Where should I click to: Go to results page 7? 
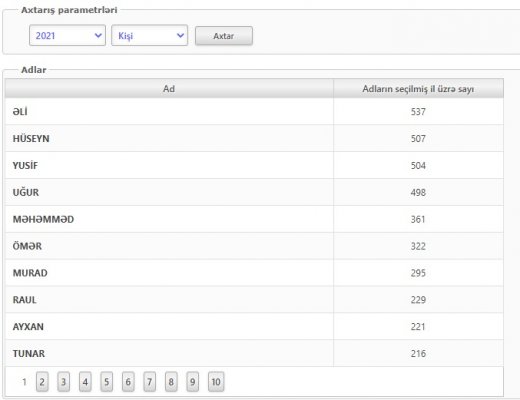point(149,382)
